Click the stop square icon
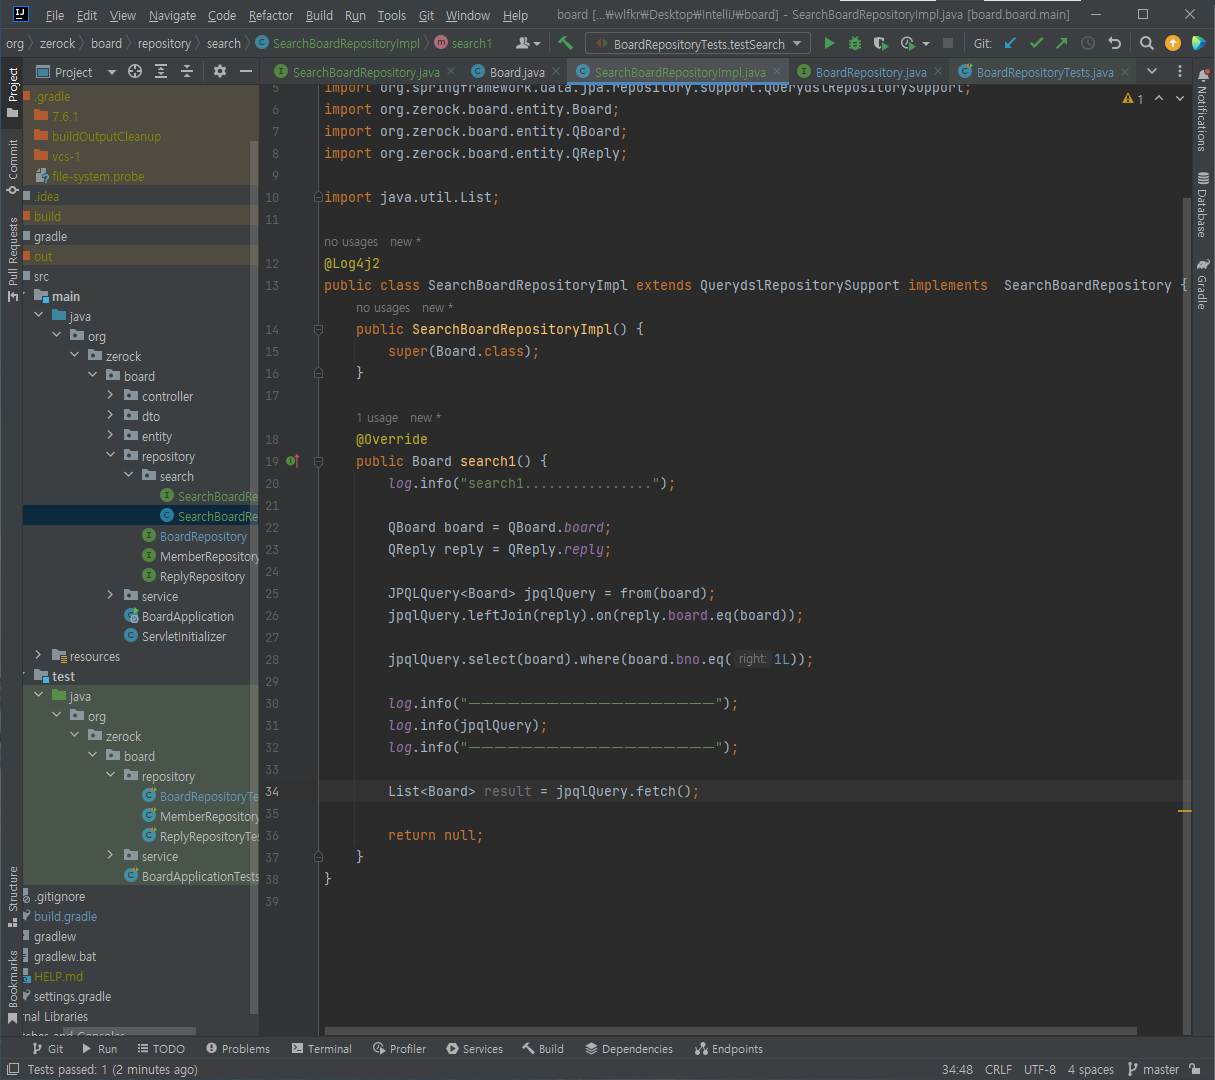Image resolution: width=1215 pixels, height=1080 pixels. coord(948,43)
